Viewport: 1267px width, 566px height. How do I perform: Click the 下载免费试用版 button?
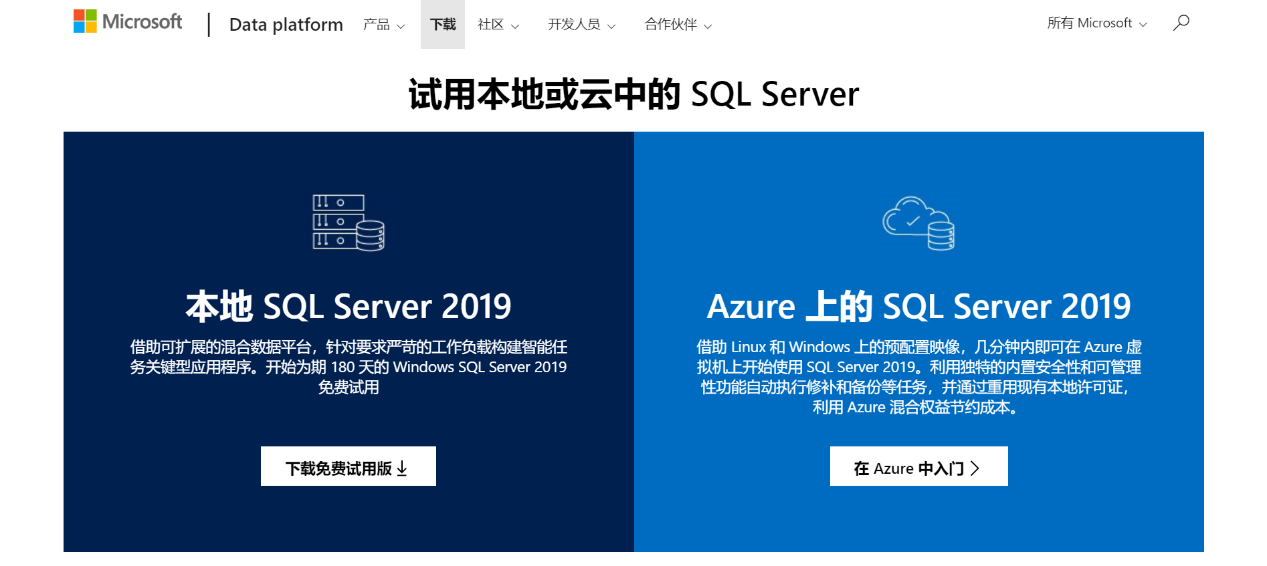tap(348, 466)
